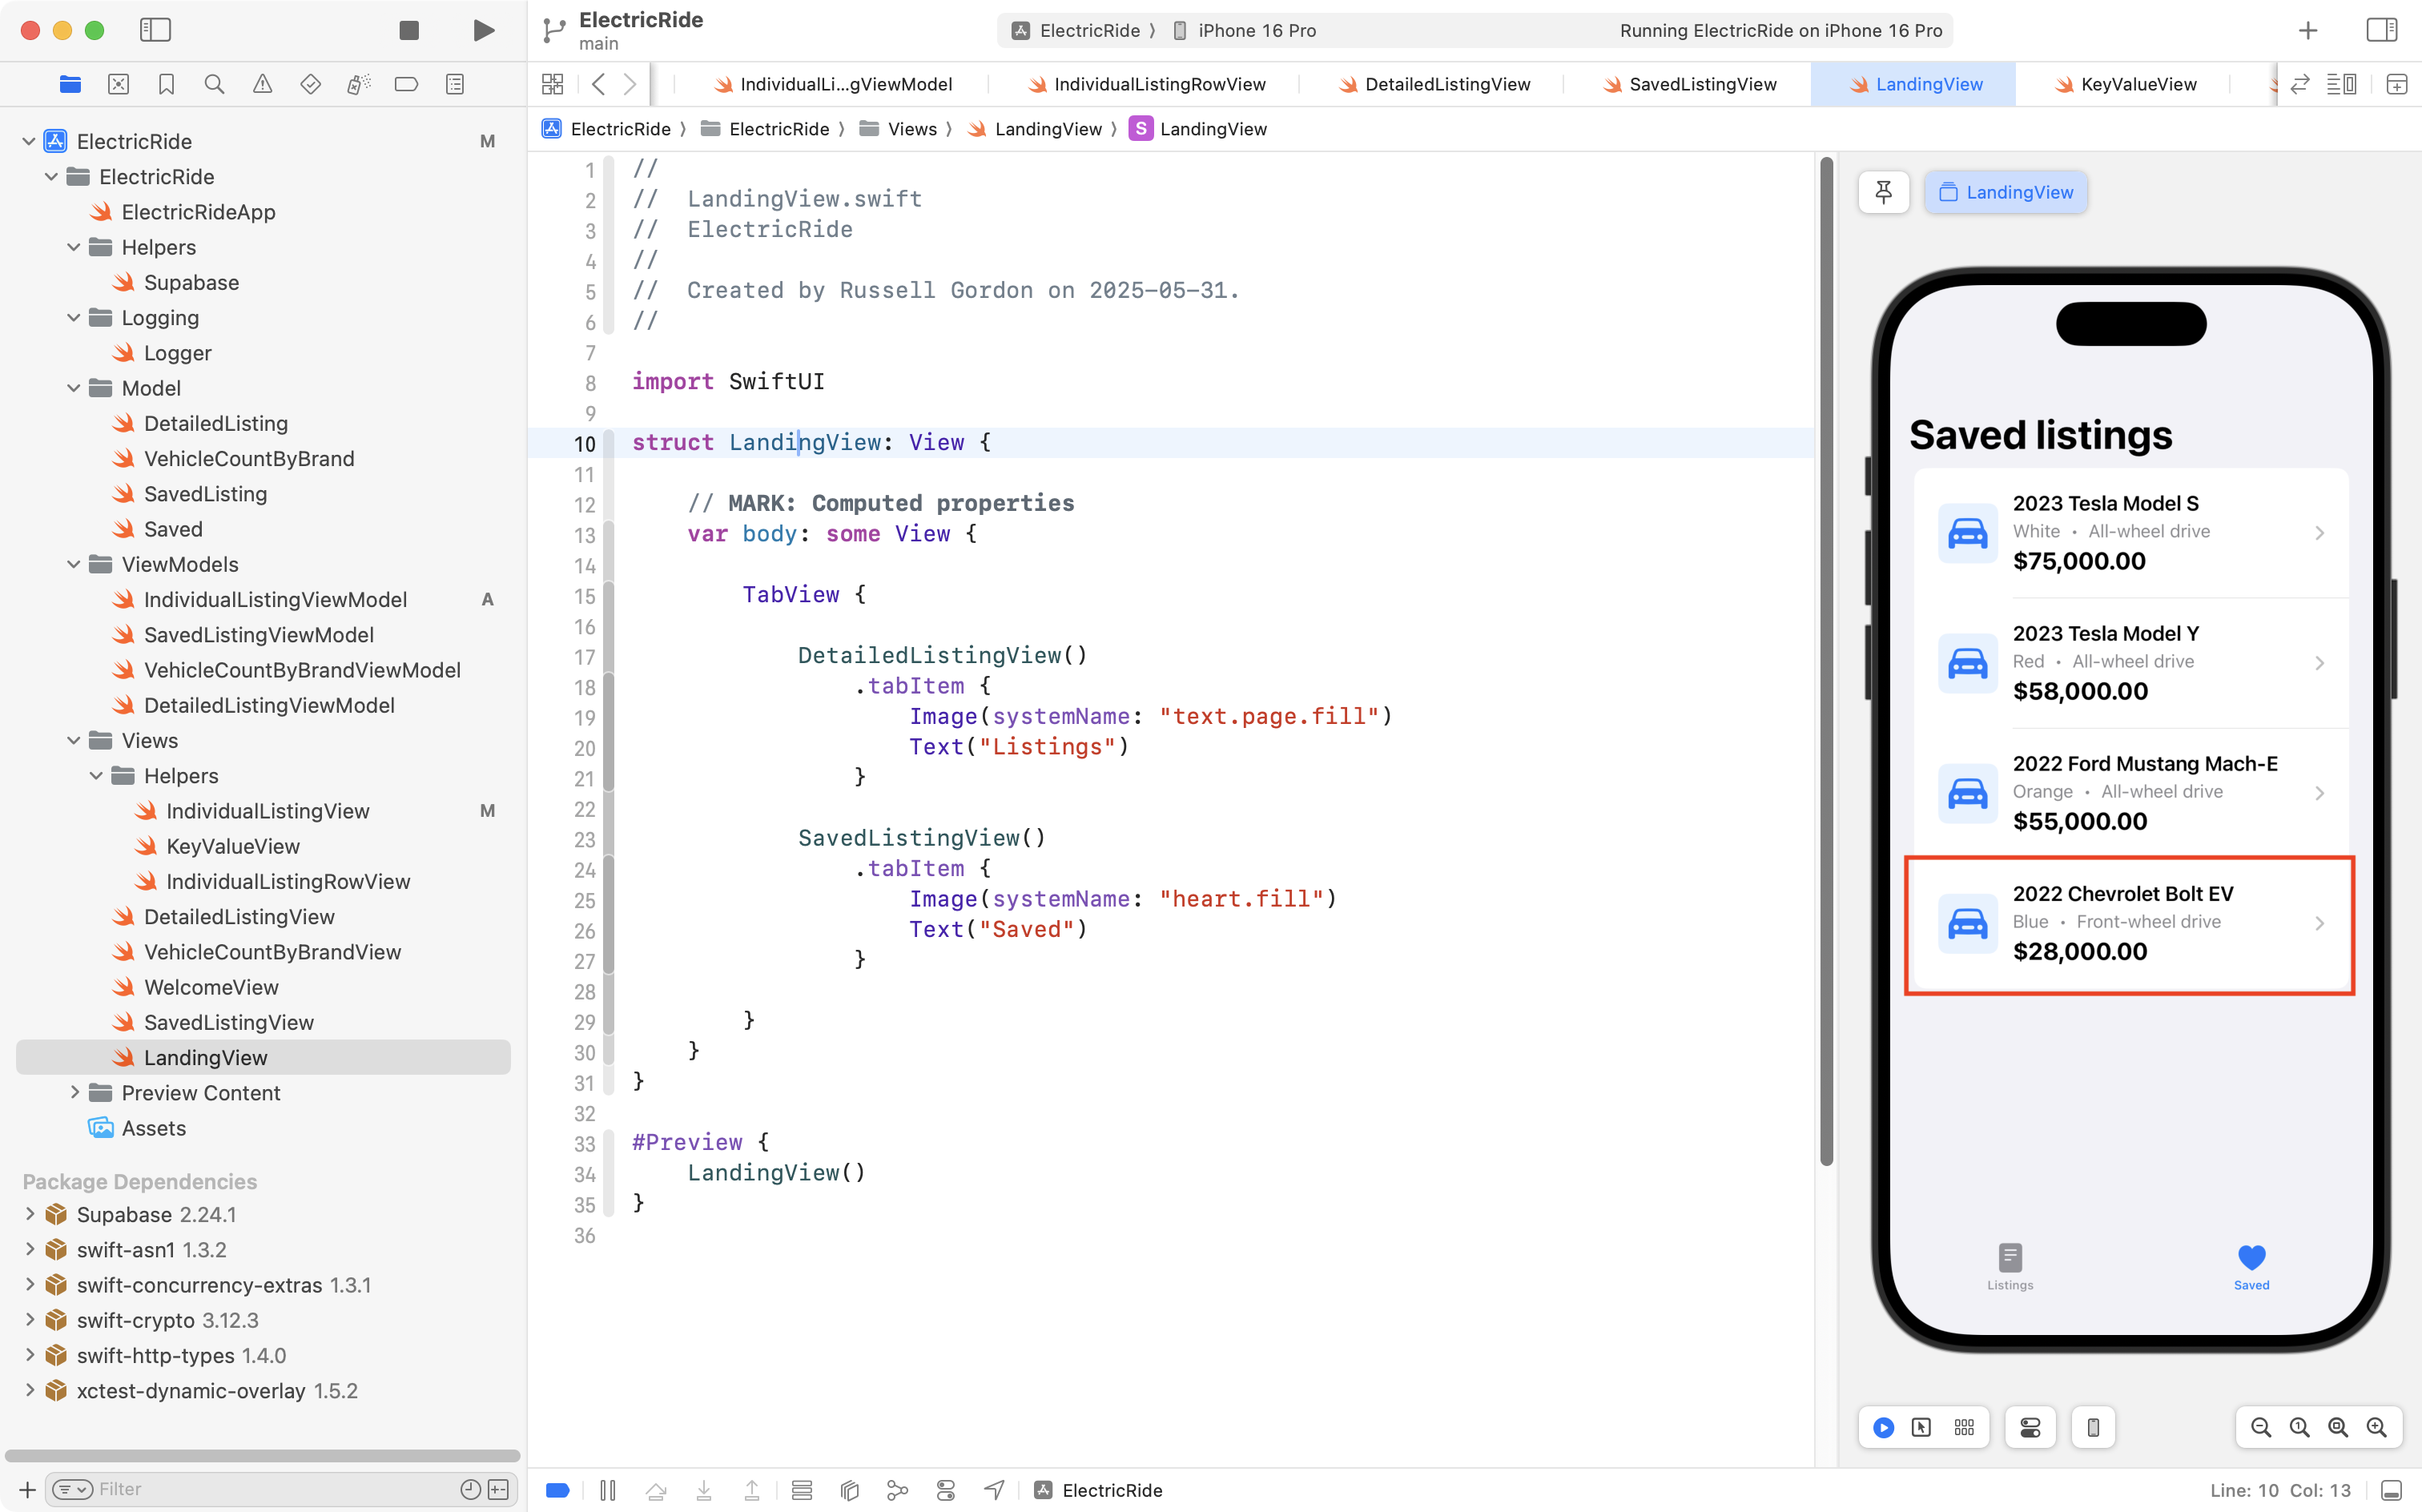Screen dimensions: 2422x1512
Task: Click the LandingView preview selector button
Action: (x=2006, y=192)
